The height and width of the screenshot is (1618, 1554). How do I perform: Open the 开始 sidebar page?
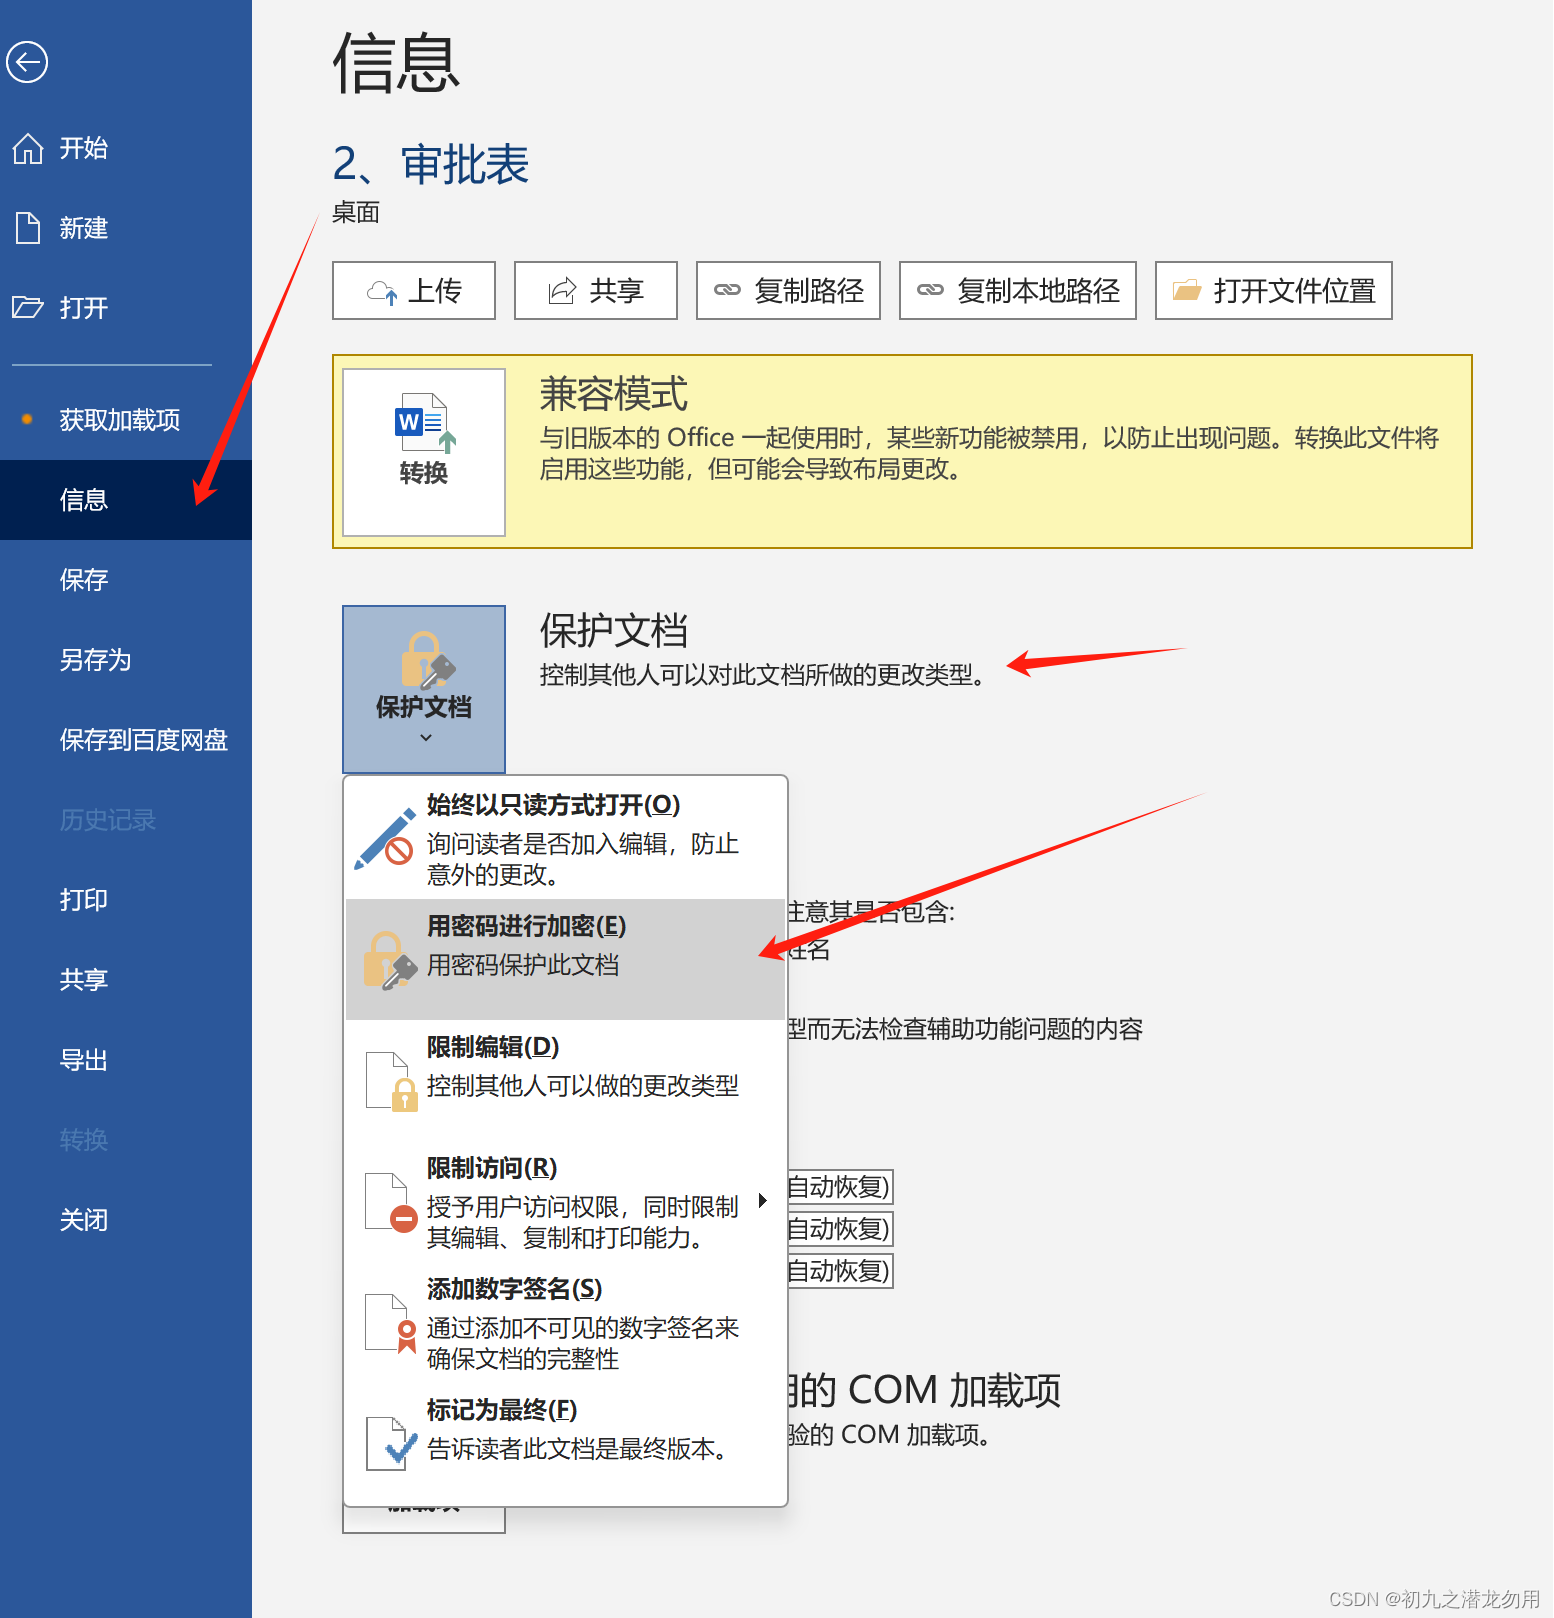point(126,148)
